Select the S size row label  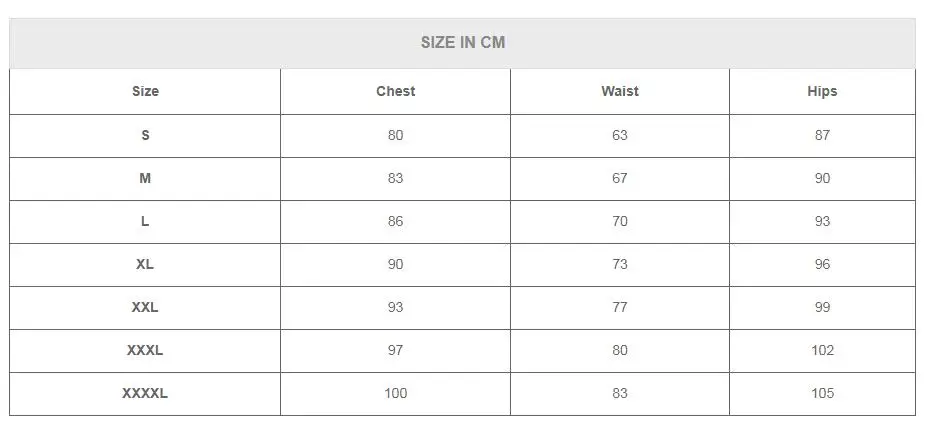tap(145, 135)
